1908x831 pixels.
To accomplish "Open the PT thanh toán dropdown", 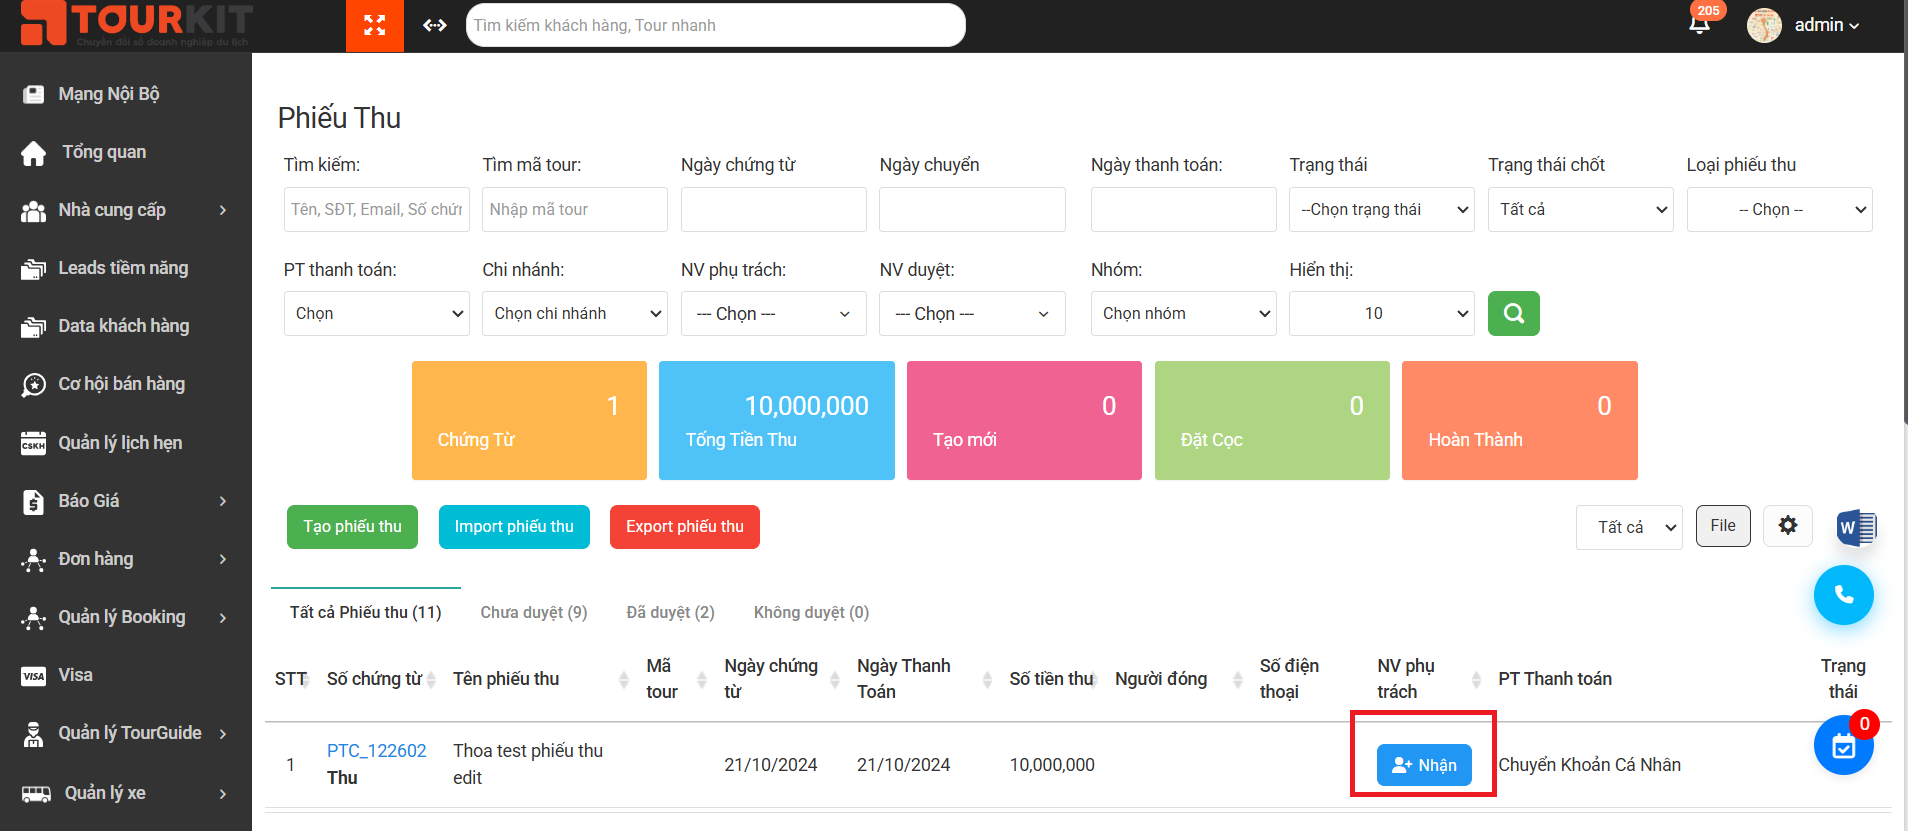I will (377, 314).
